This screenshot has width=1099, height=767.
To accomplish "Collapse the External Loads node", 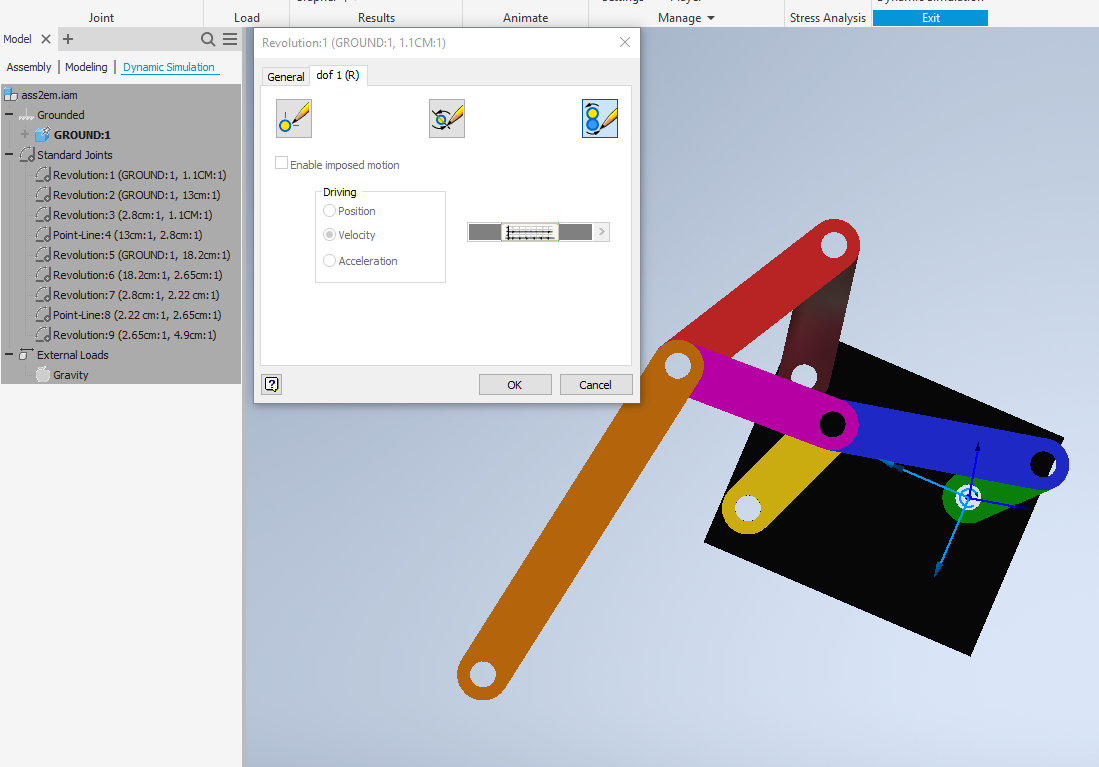I will pyautogui.click(x=9, y=355).
